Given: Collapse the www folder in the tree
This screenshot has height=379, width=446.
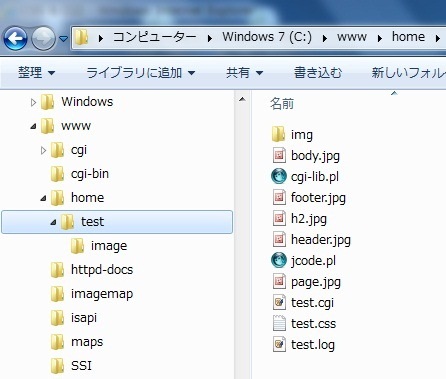Looking at the screenshot, I should [x=33, y=126].
